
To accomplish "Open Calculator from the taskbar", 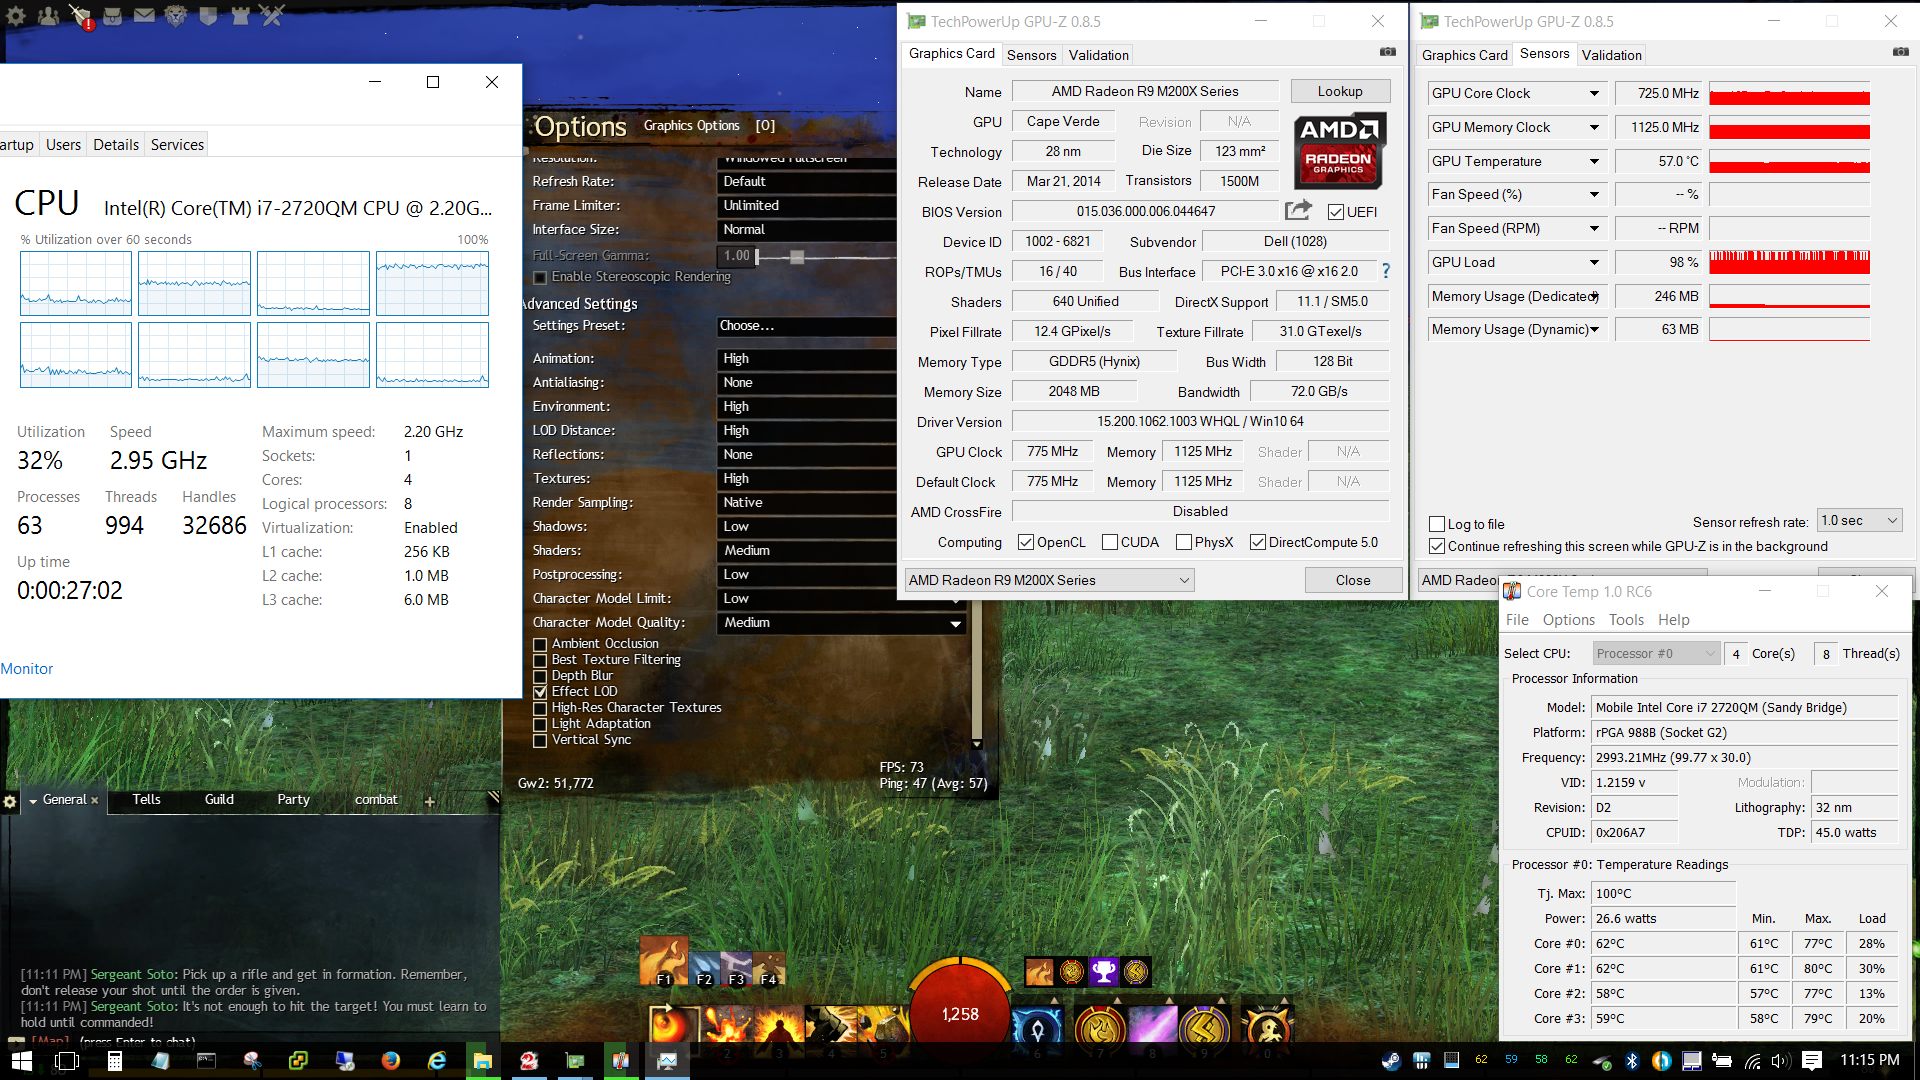I will click(115, 1061).
